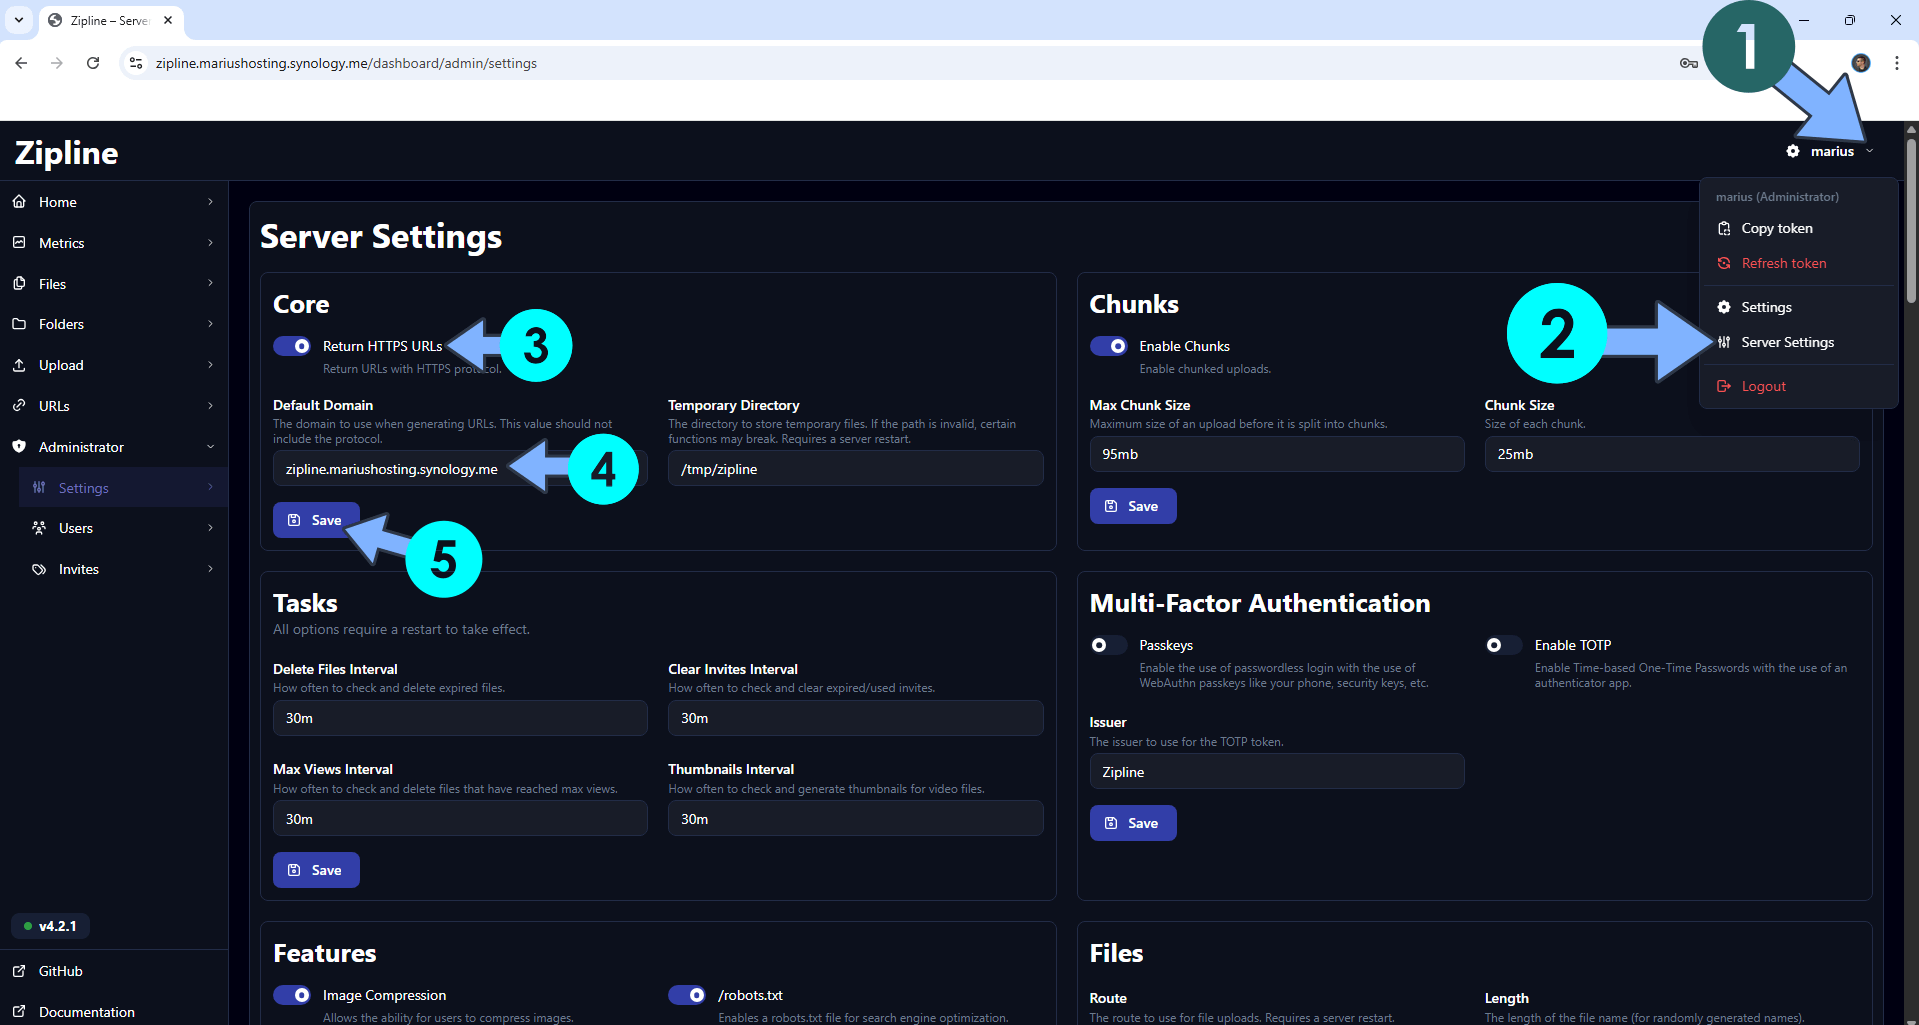Select Server Settings menu entry

[x=1798, y=342]
